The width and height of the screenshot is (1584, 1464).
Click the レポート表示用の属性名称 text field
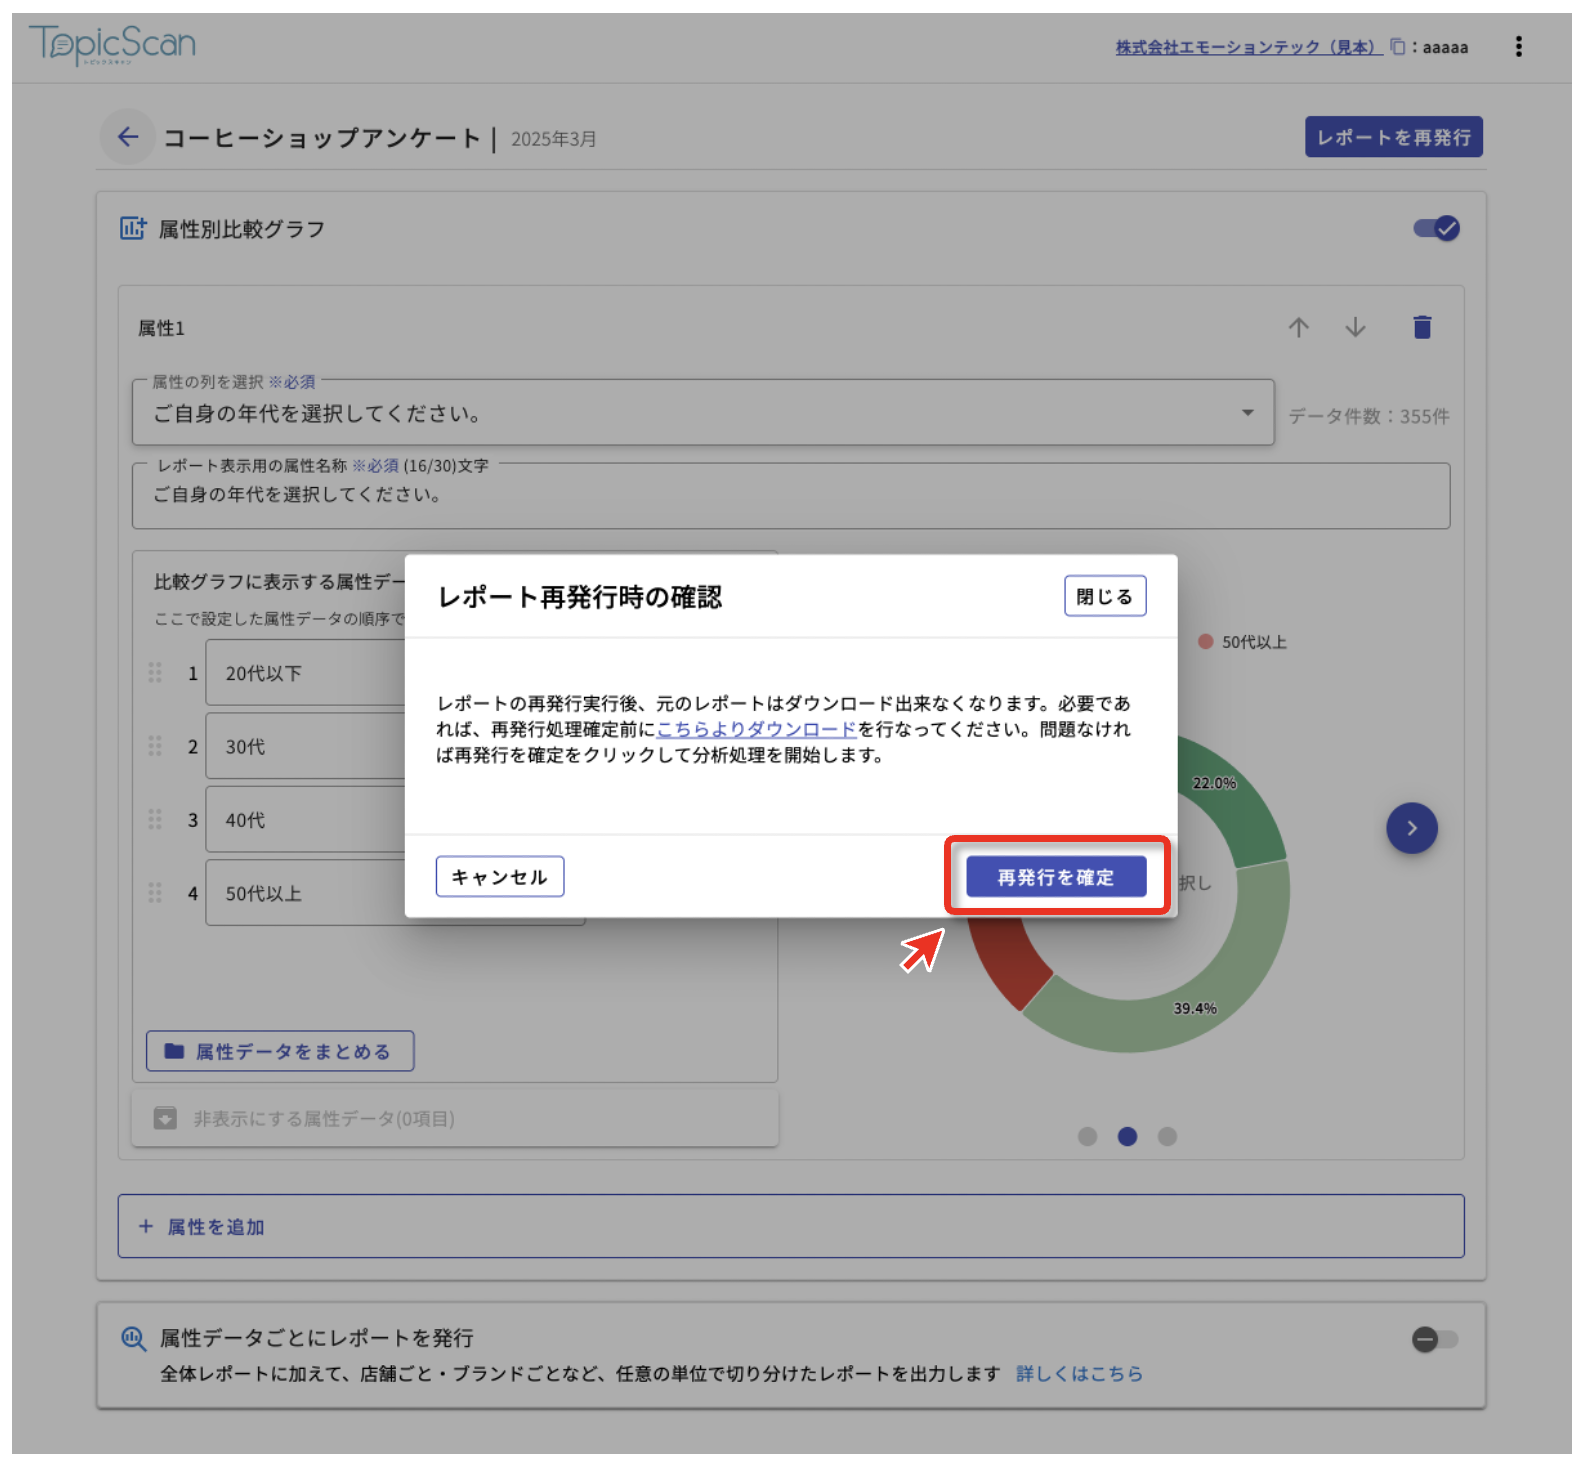pos(790,496)
